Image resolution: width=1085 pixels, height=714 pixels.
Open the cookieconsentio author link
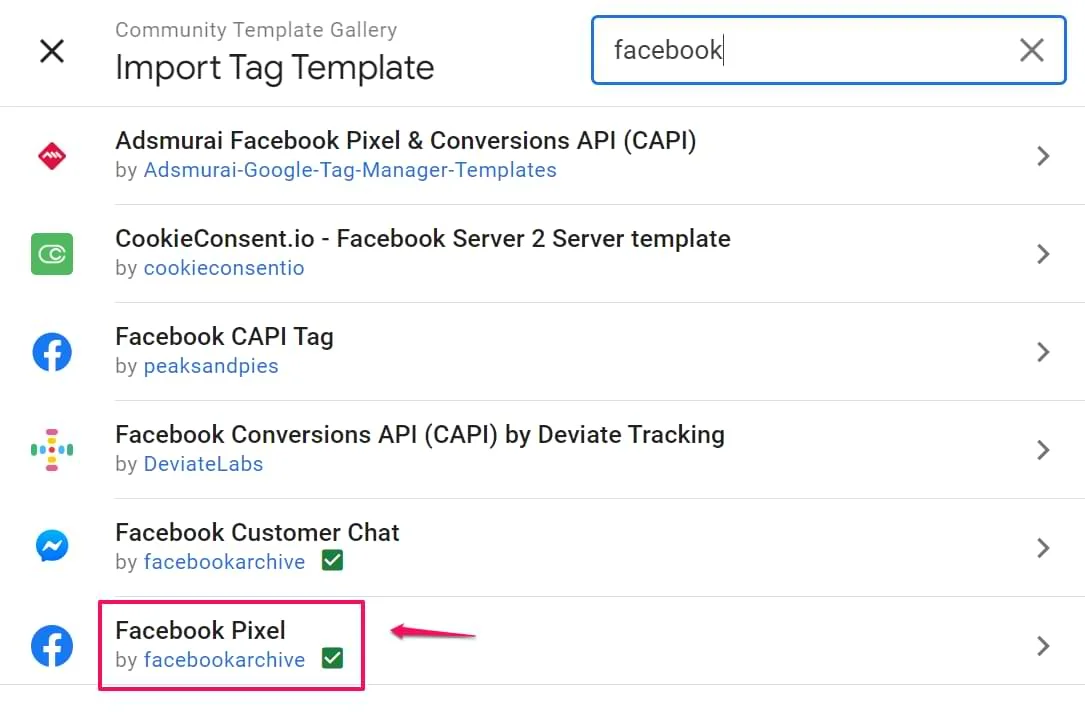tap(224, 268)
